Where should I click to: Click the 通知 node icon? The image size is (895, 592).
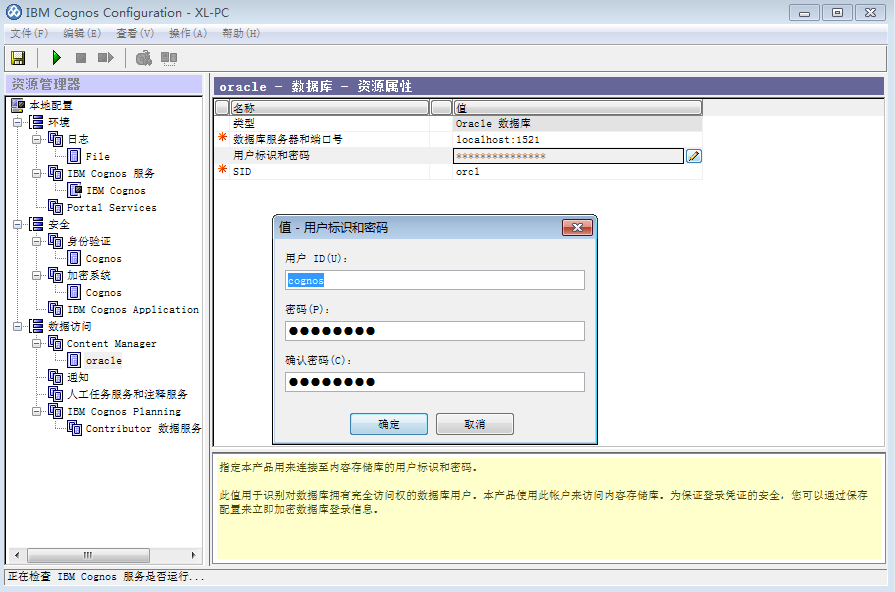55,377
